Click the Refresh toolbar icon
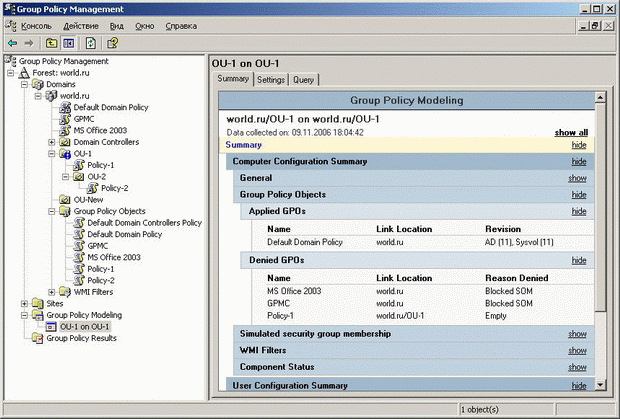This screenshot has width=620, height=419. pos(90,43)
